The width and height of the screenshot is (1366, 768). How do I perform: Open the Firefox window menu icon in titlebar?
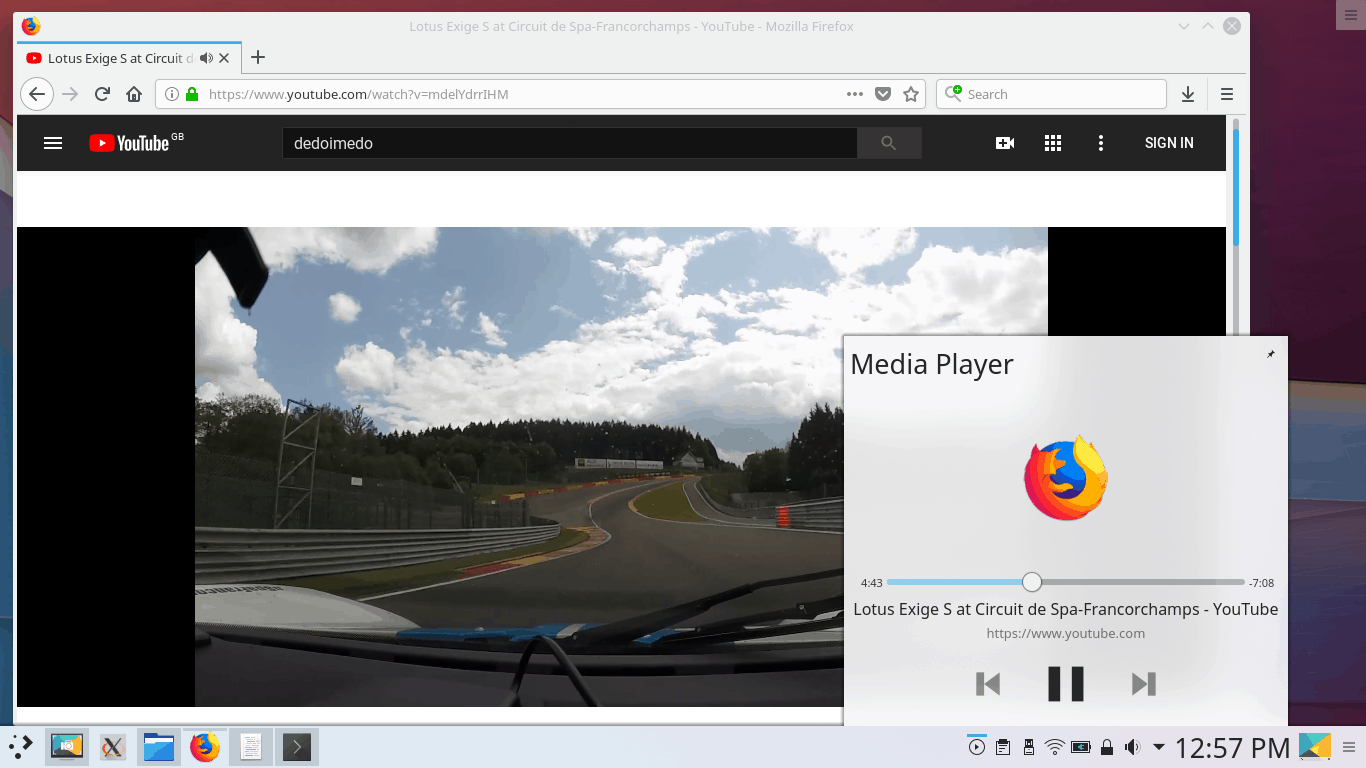[x=31, y=26]
